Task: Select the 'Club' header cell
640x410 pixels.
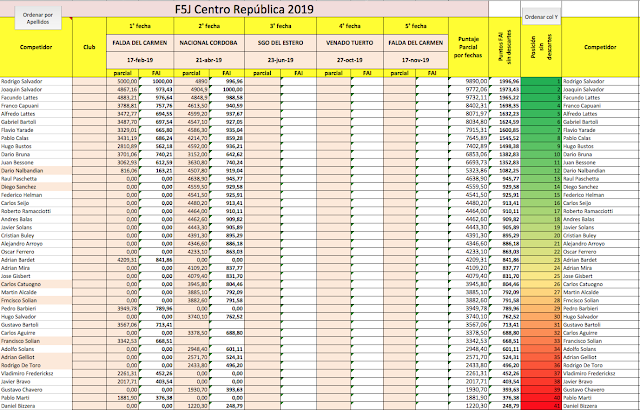Action: 89,47
